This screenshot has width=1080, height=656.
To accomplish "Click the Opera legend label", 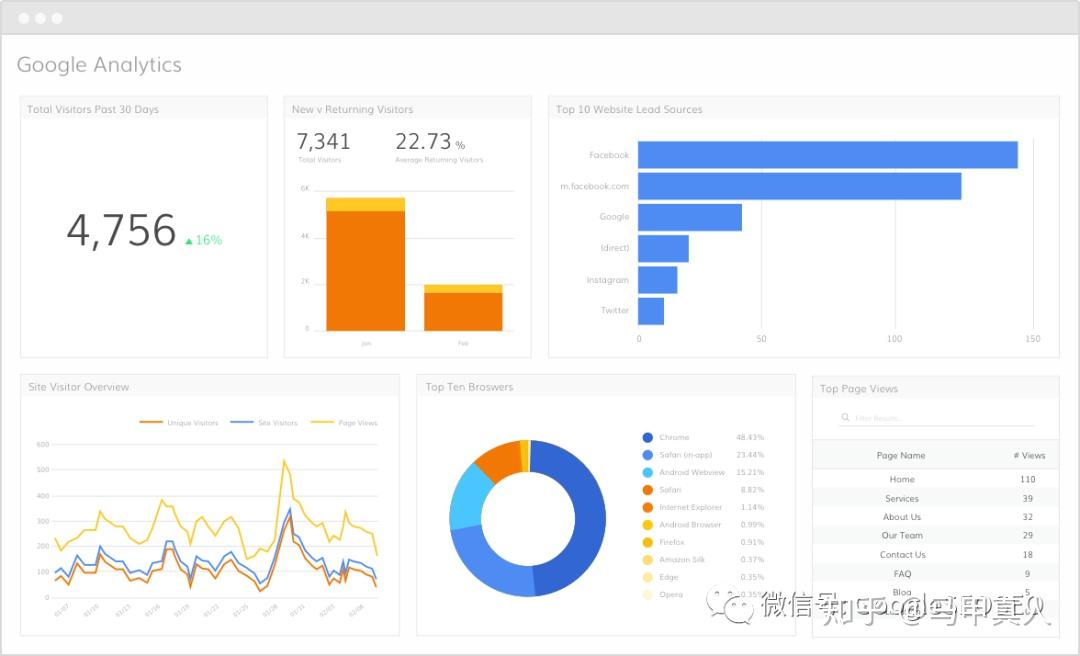I will pos(671,595).
